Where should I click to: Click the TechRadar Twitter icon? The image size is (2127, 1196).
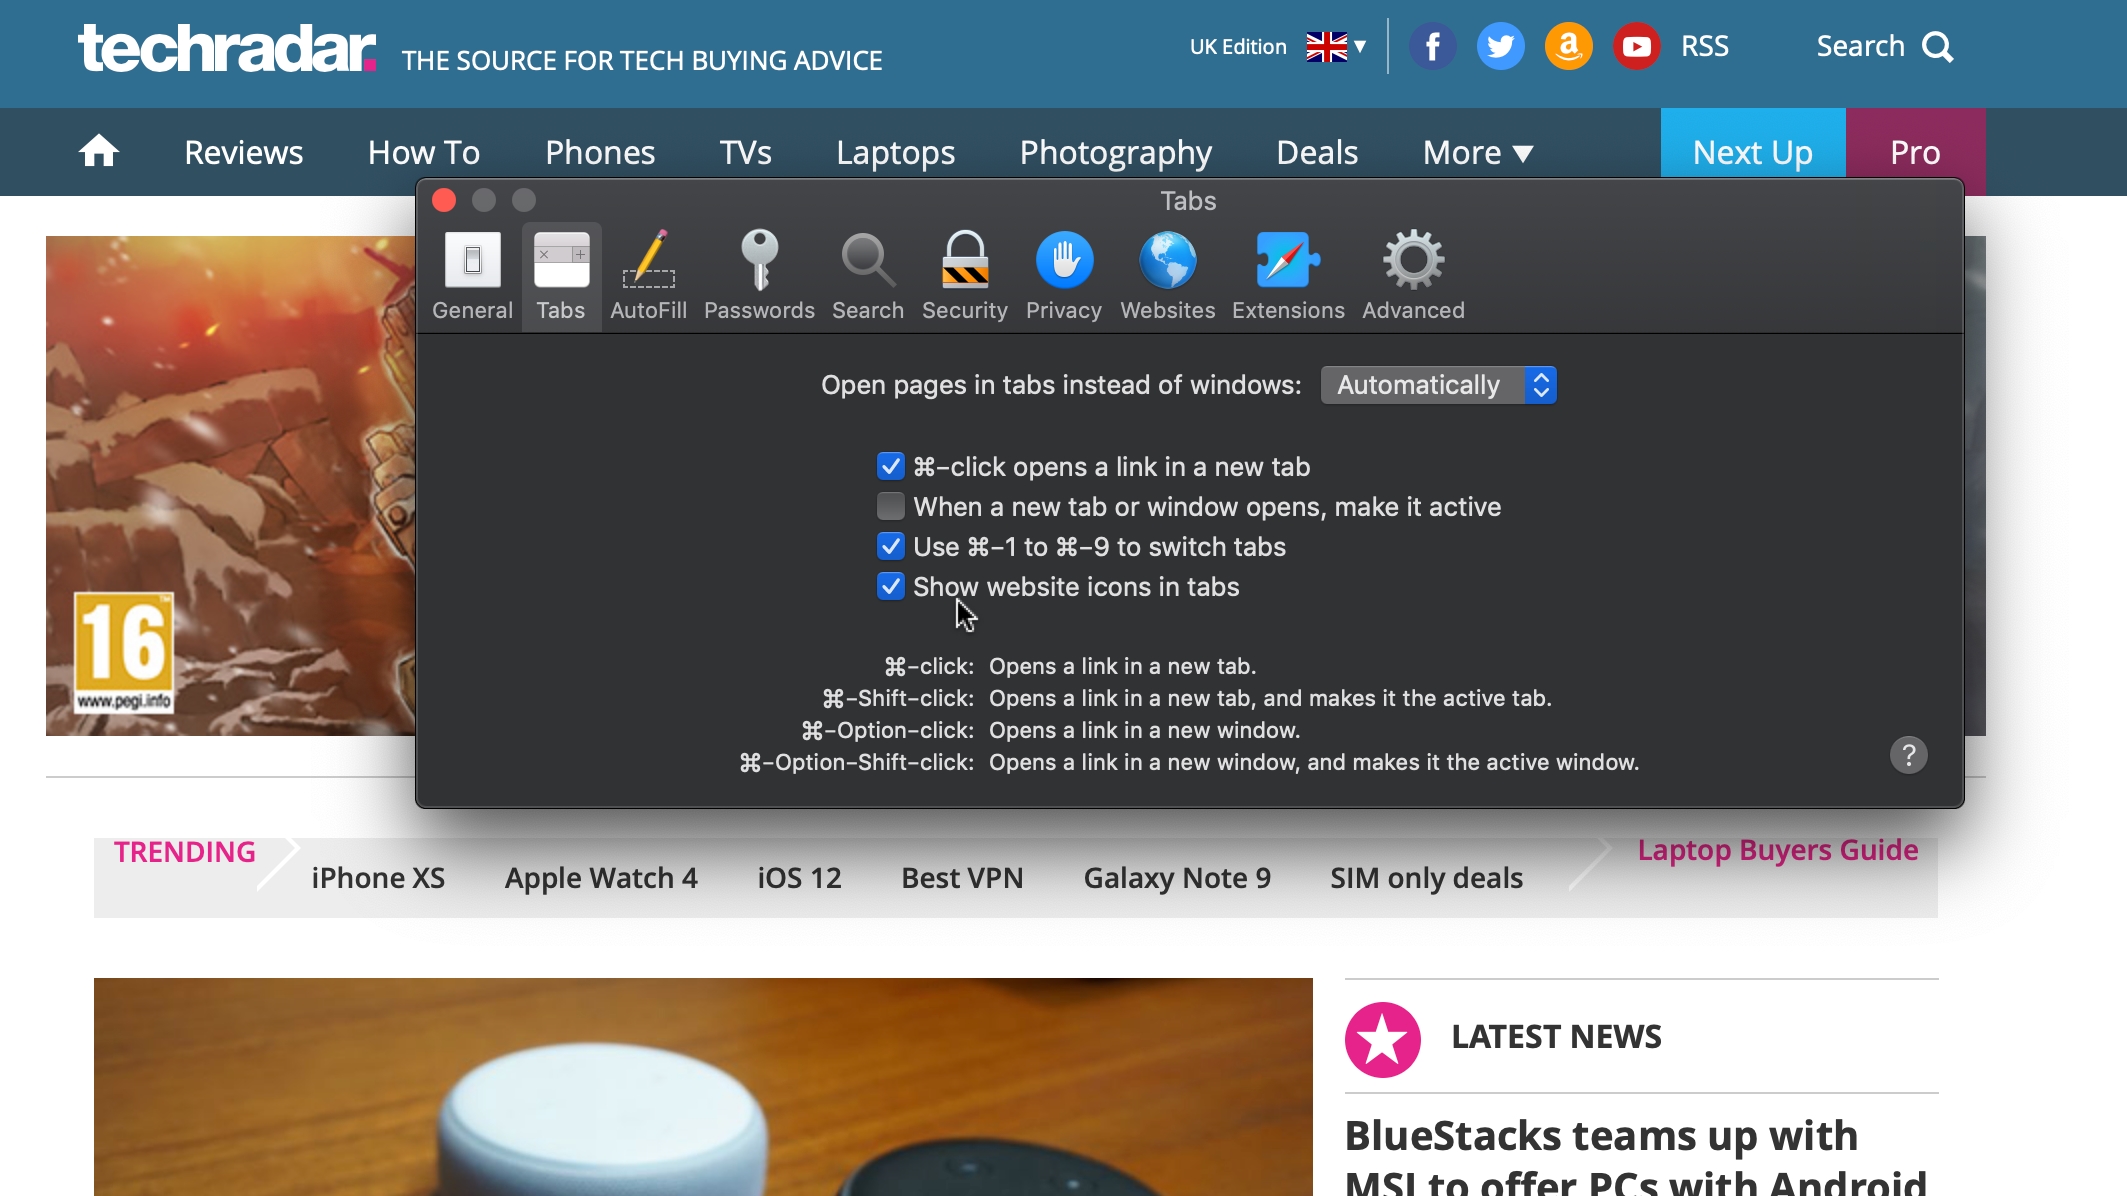(x=1501, y=46)
